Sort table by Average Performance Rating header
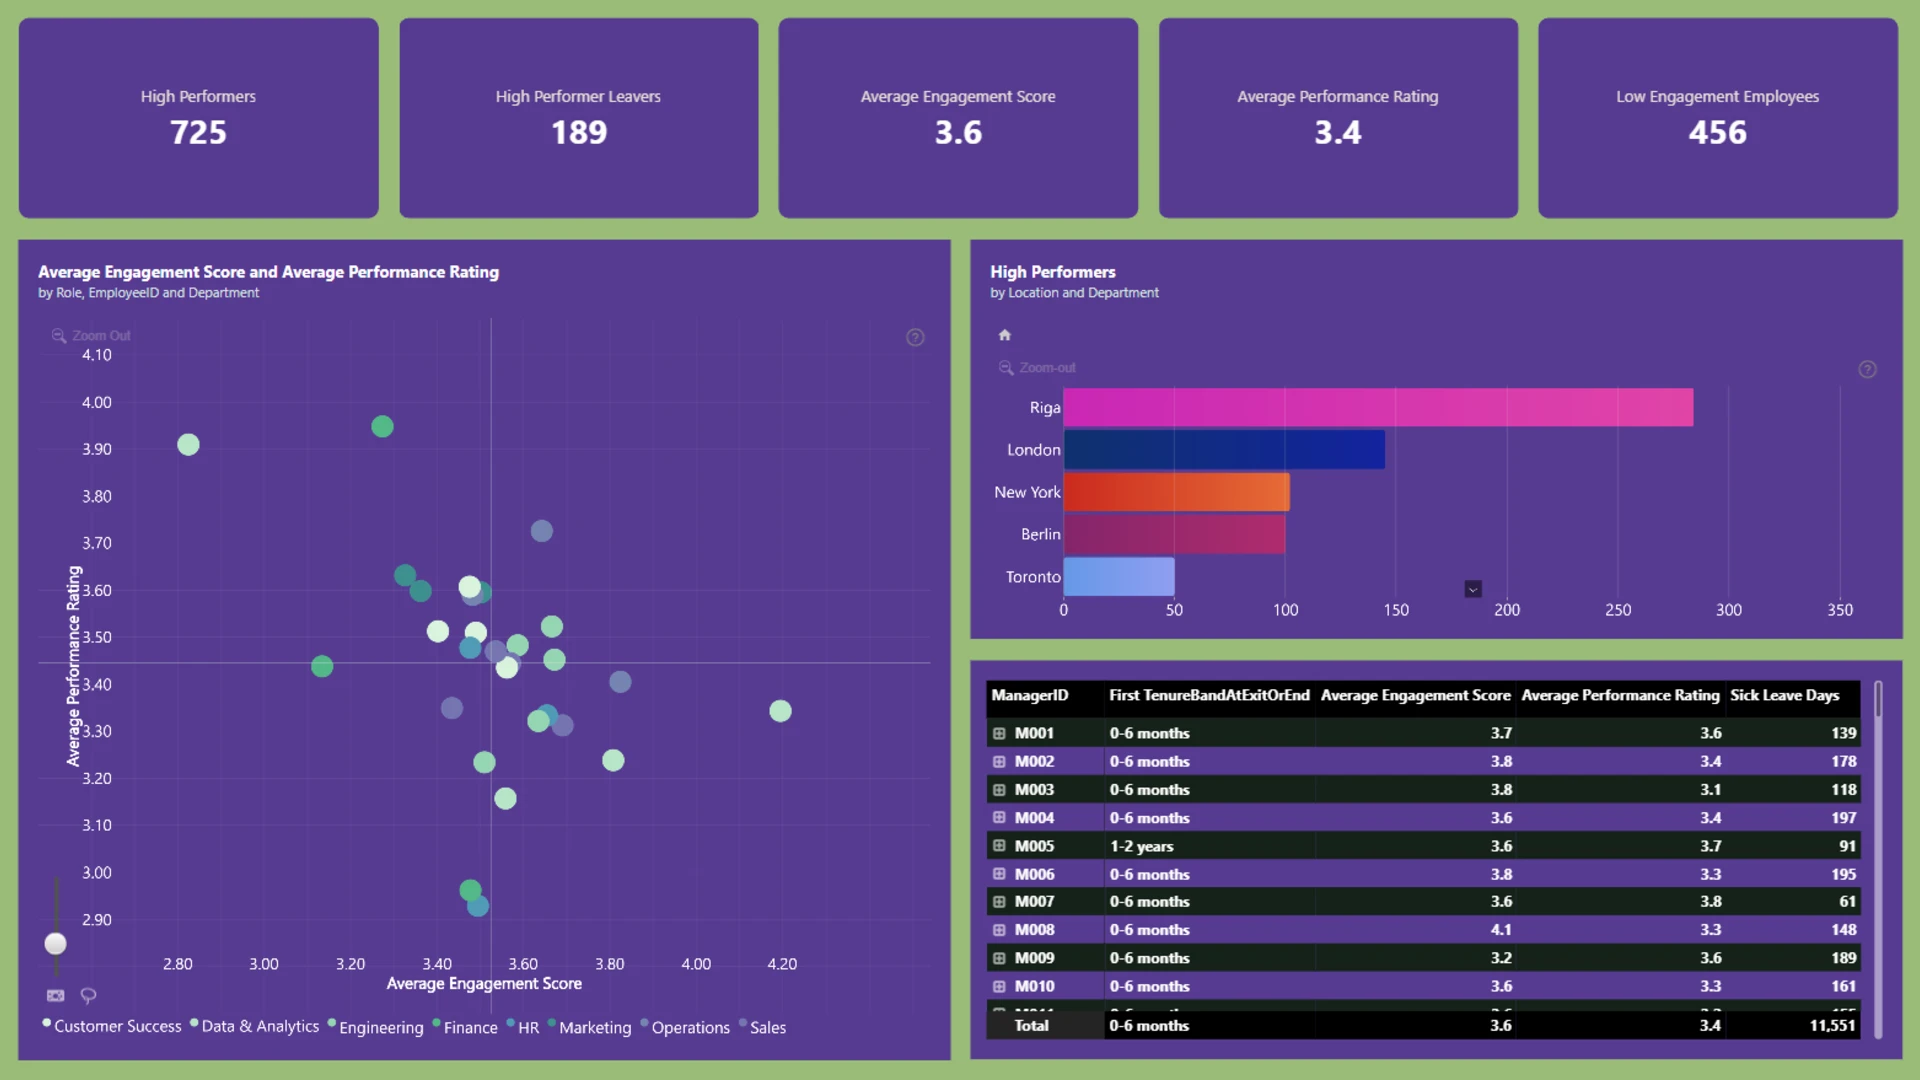Viewport: 1920px width, 1080px height. click(1620, 696)
